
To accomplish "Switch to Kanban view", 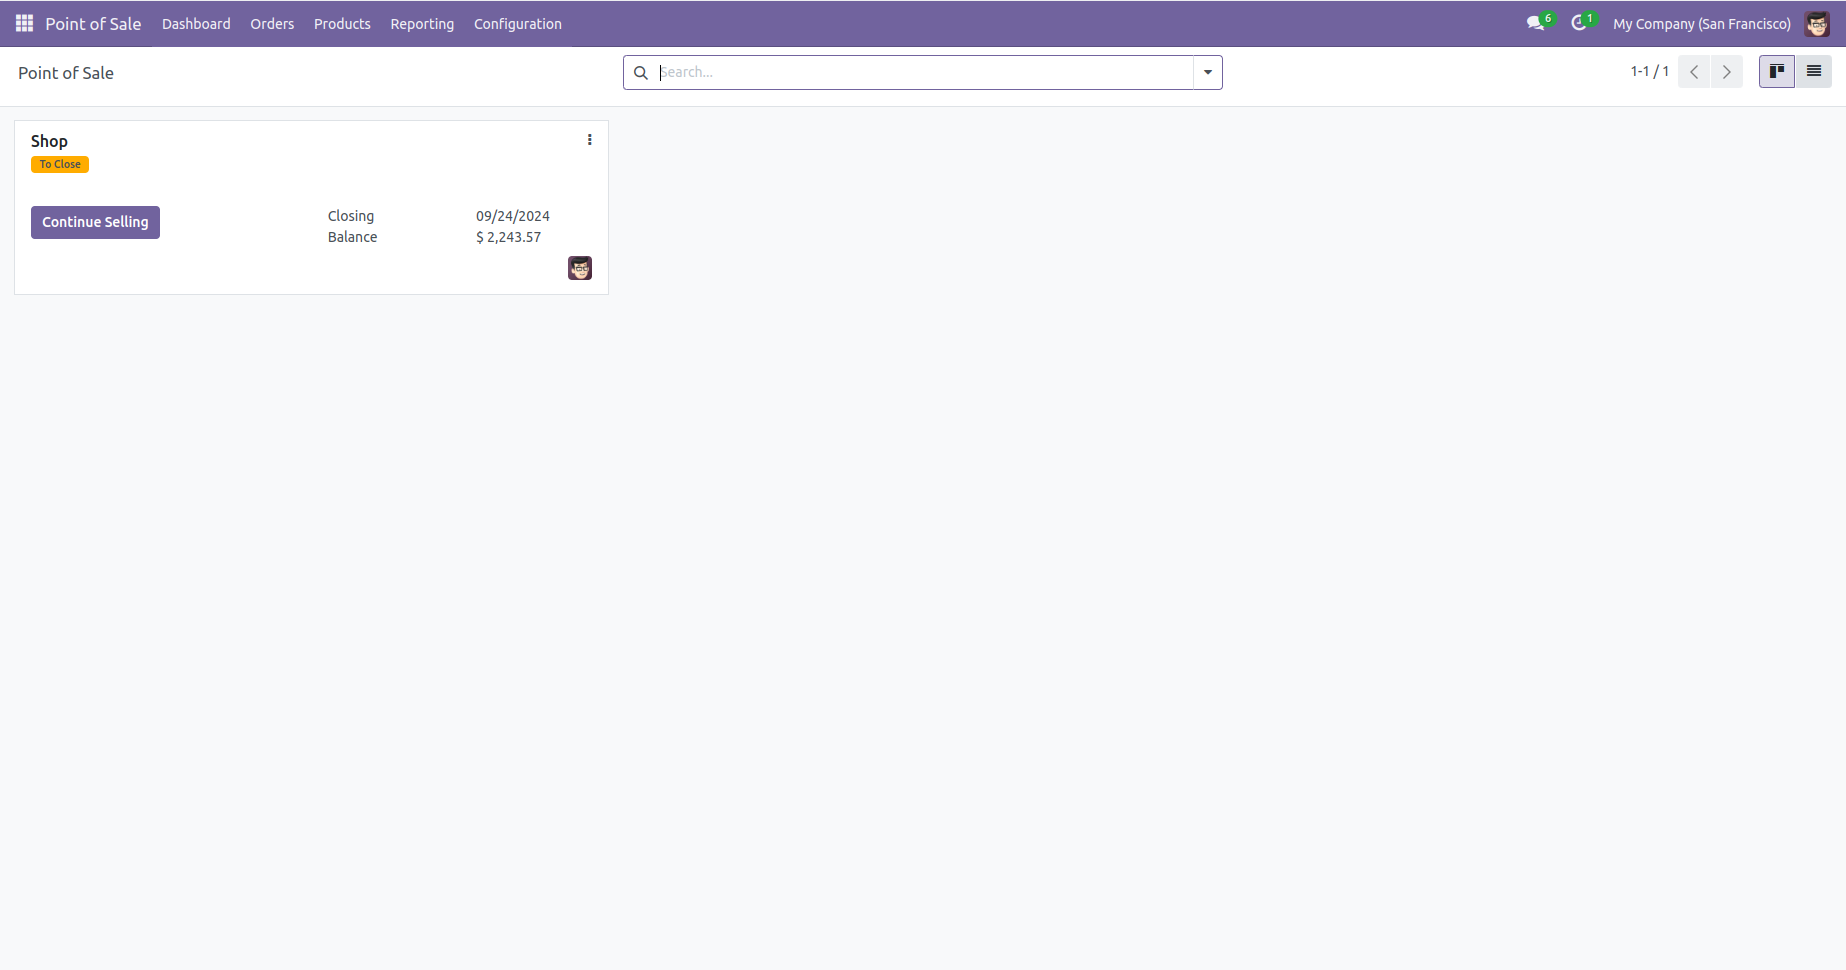I will tap(1777, 72).
